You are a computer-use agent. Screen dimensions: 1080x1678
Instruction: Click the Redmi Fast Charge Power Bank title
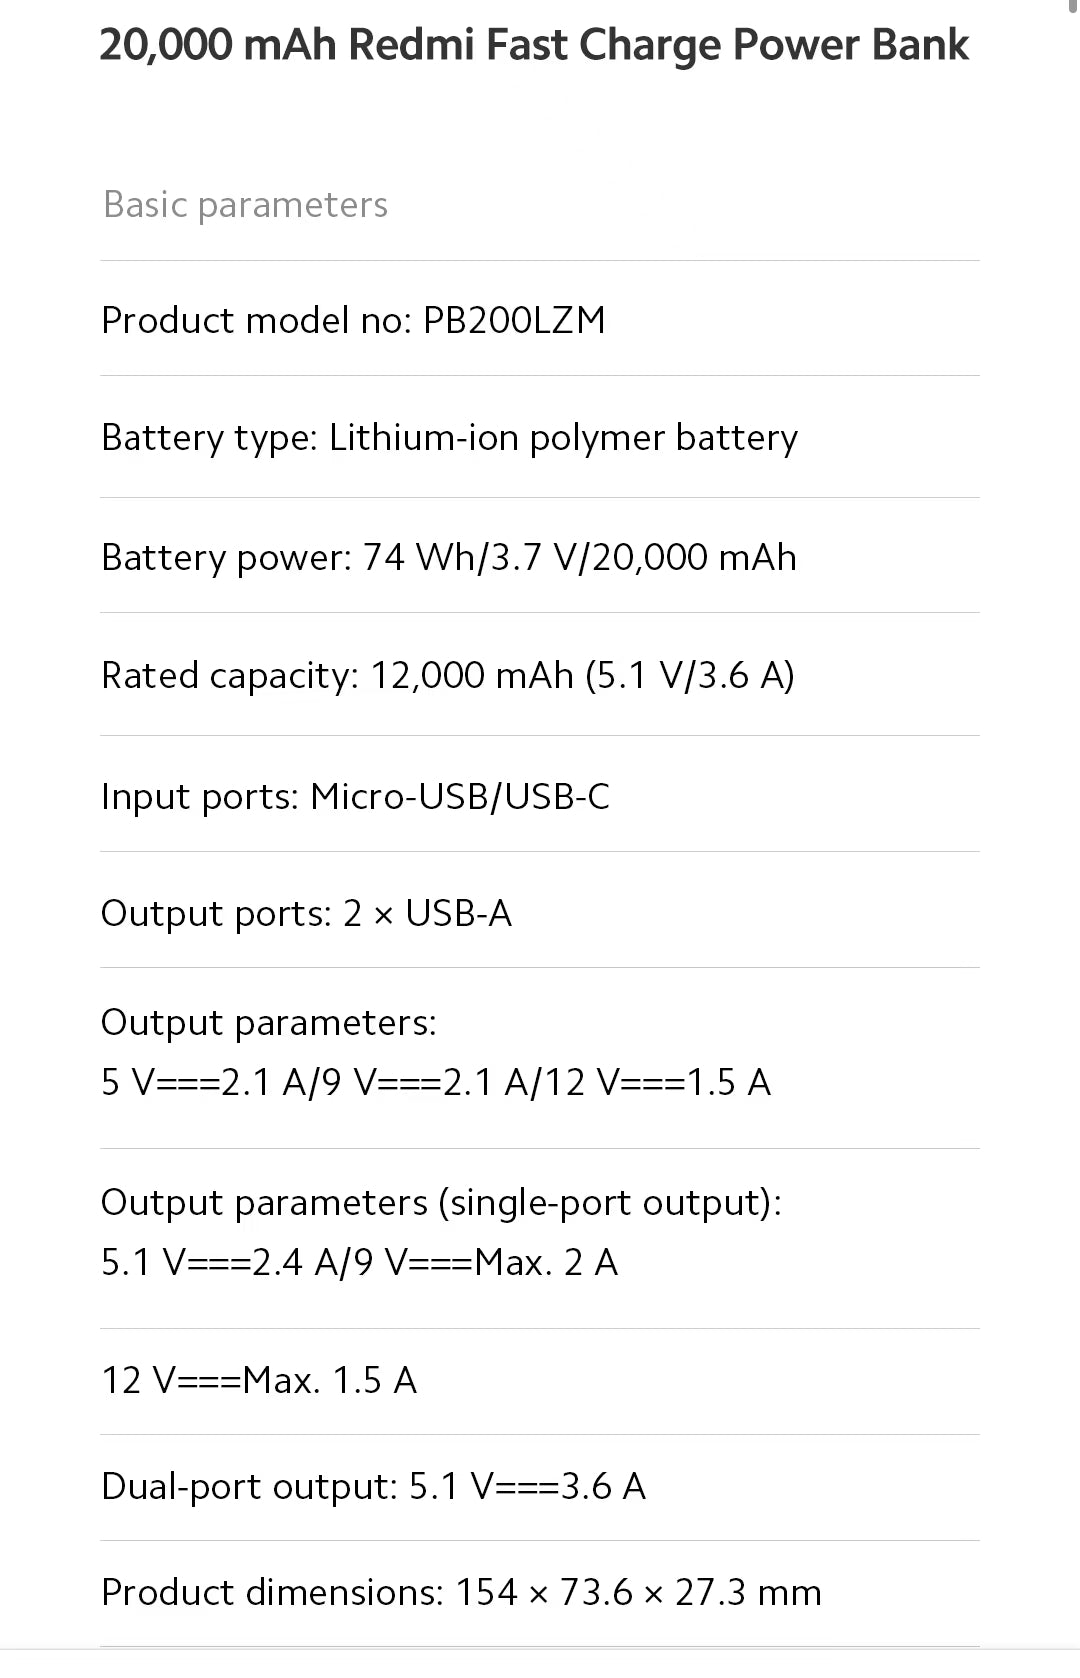click(x=534, y=45)
